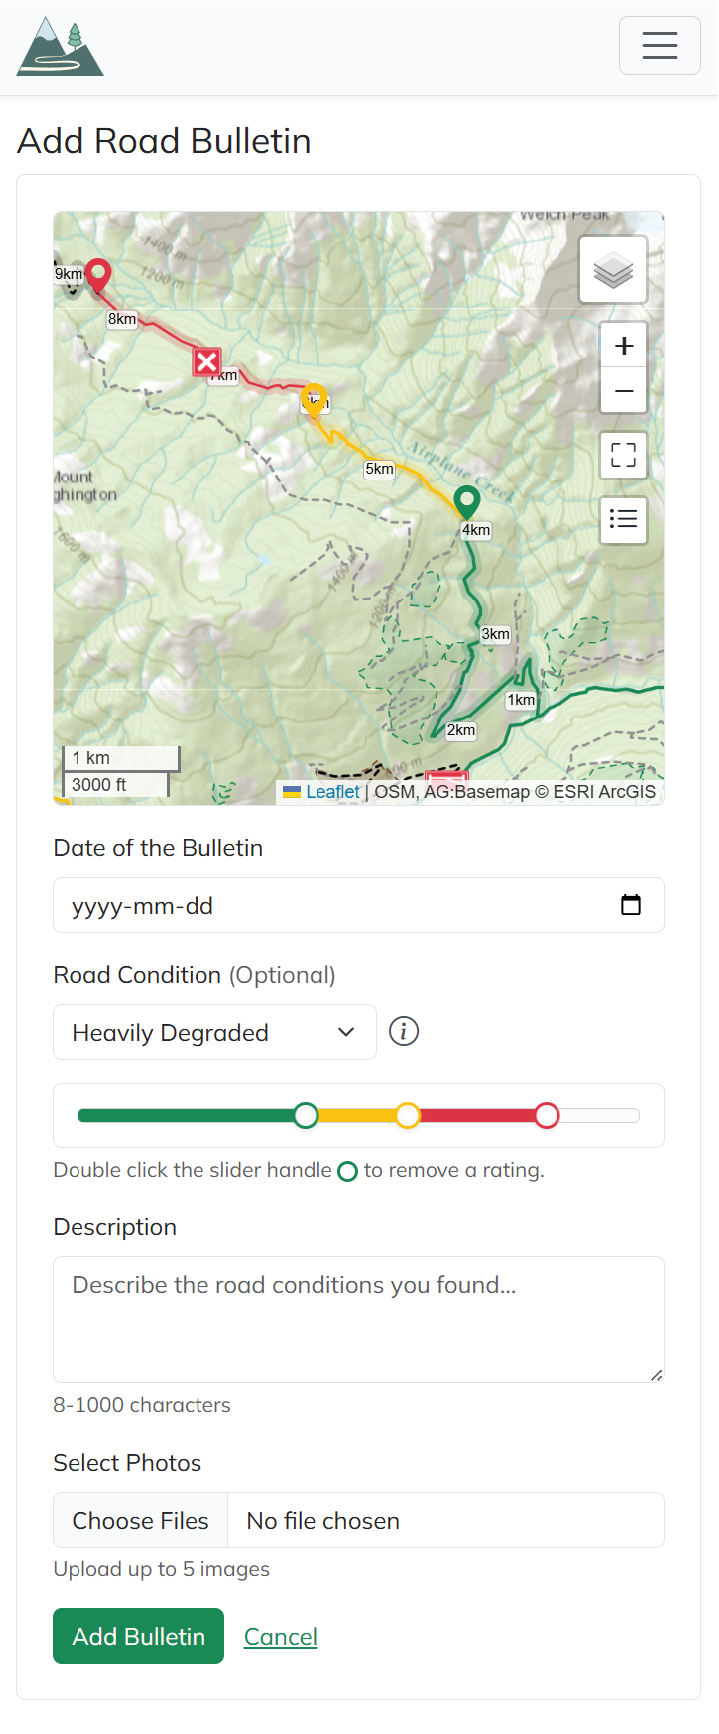Image resolution: width=719 pixels, height=1734 pixels.
Task: Click Choose Files to upload photos
Action: coord(141,1520)
